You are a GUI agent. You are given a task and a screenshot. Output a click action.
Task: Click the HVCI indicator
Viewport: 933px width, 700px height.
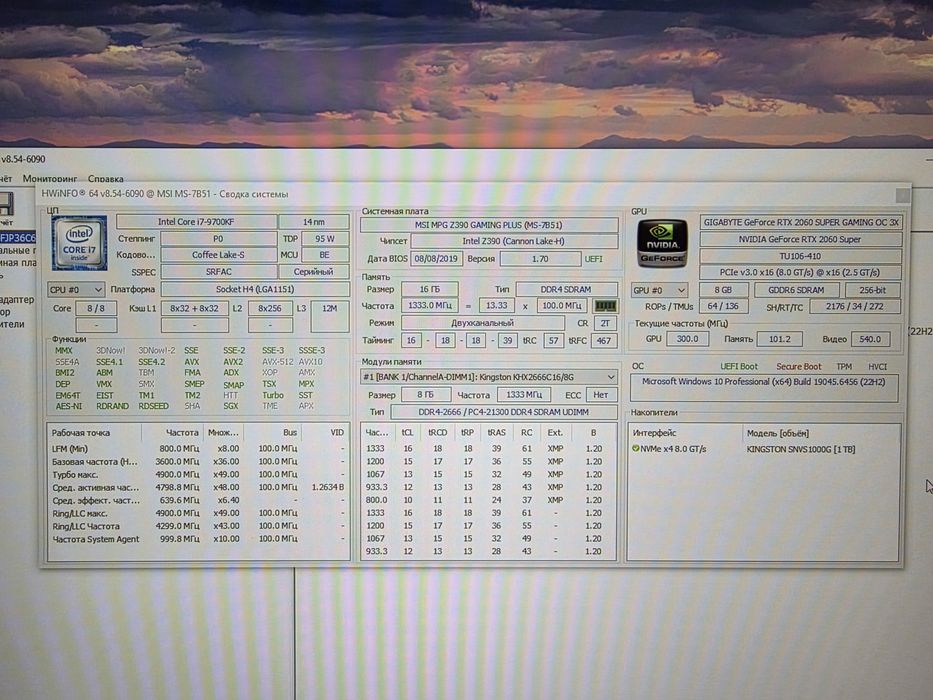pos(877,367)
